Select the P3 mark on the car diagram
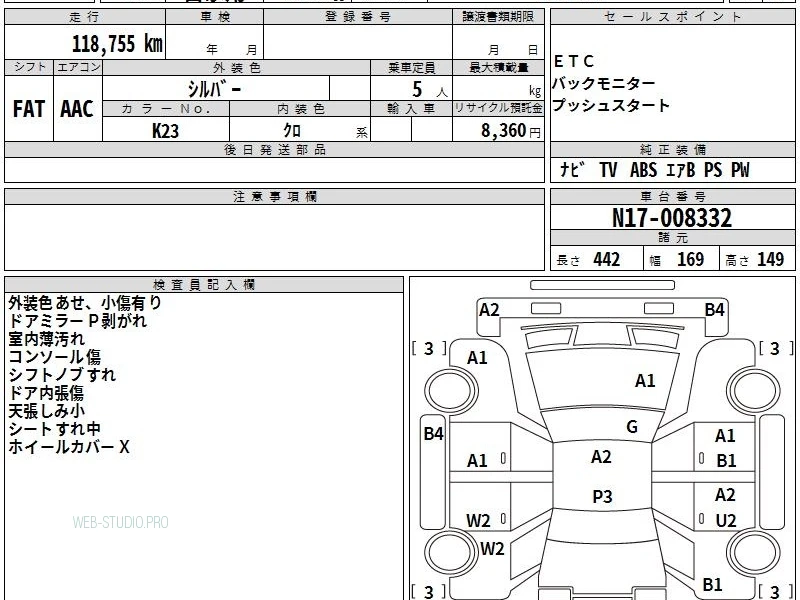Screen dimensions: 800x600 pos(602,496)
